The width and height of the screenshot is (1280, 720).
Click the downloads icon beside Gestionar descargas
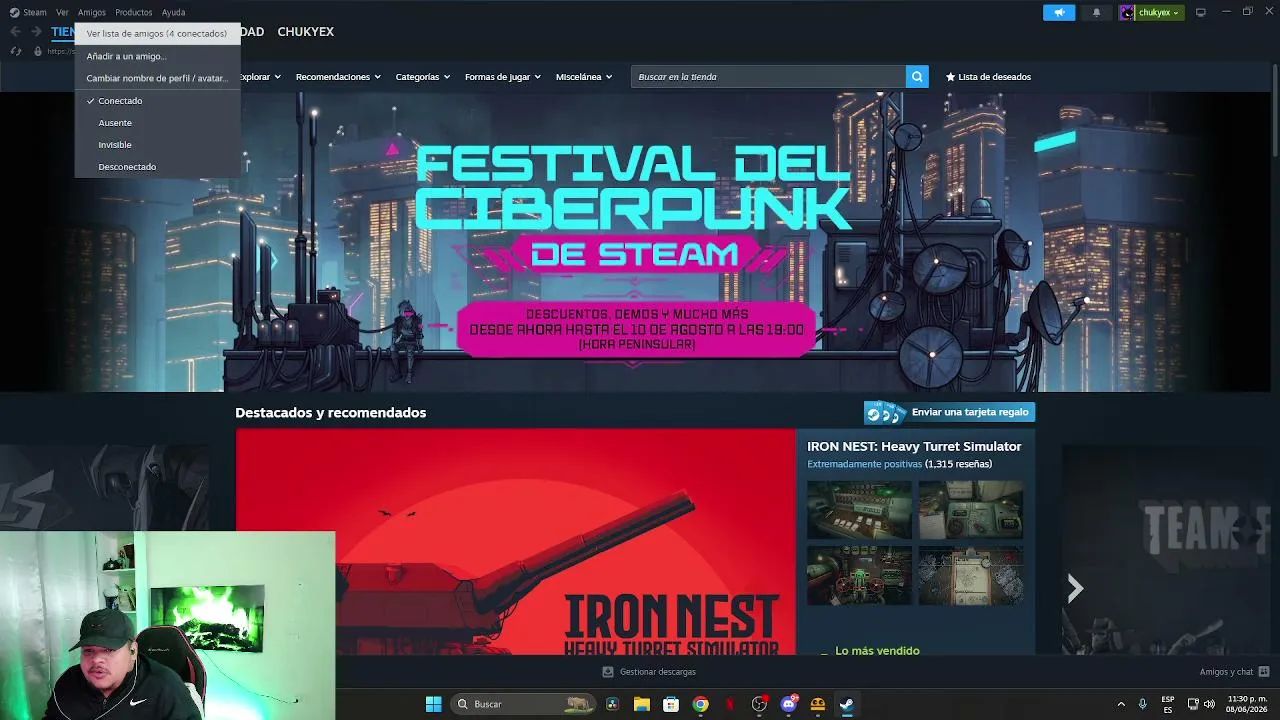point(607,672)
